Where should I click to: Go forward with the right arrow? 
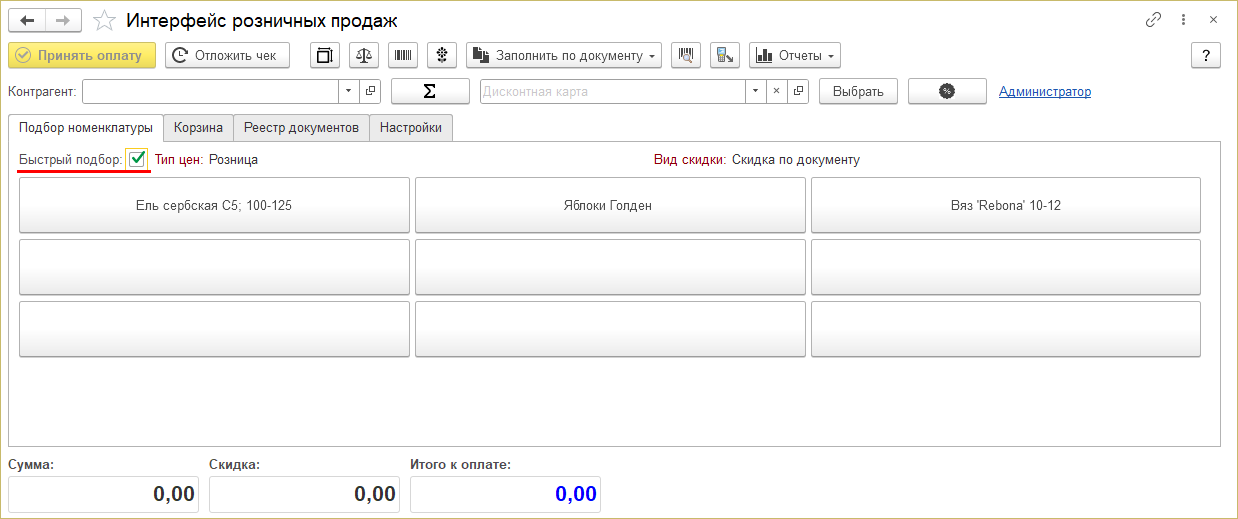pyautogui.click(x=63, y=20)
